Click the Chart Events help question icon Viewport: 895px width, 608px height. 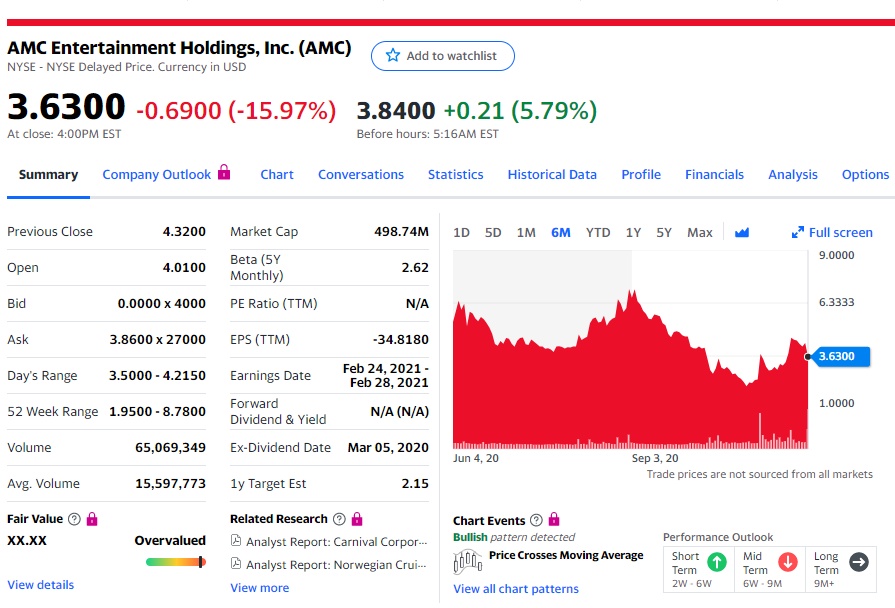(536, 520)
